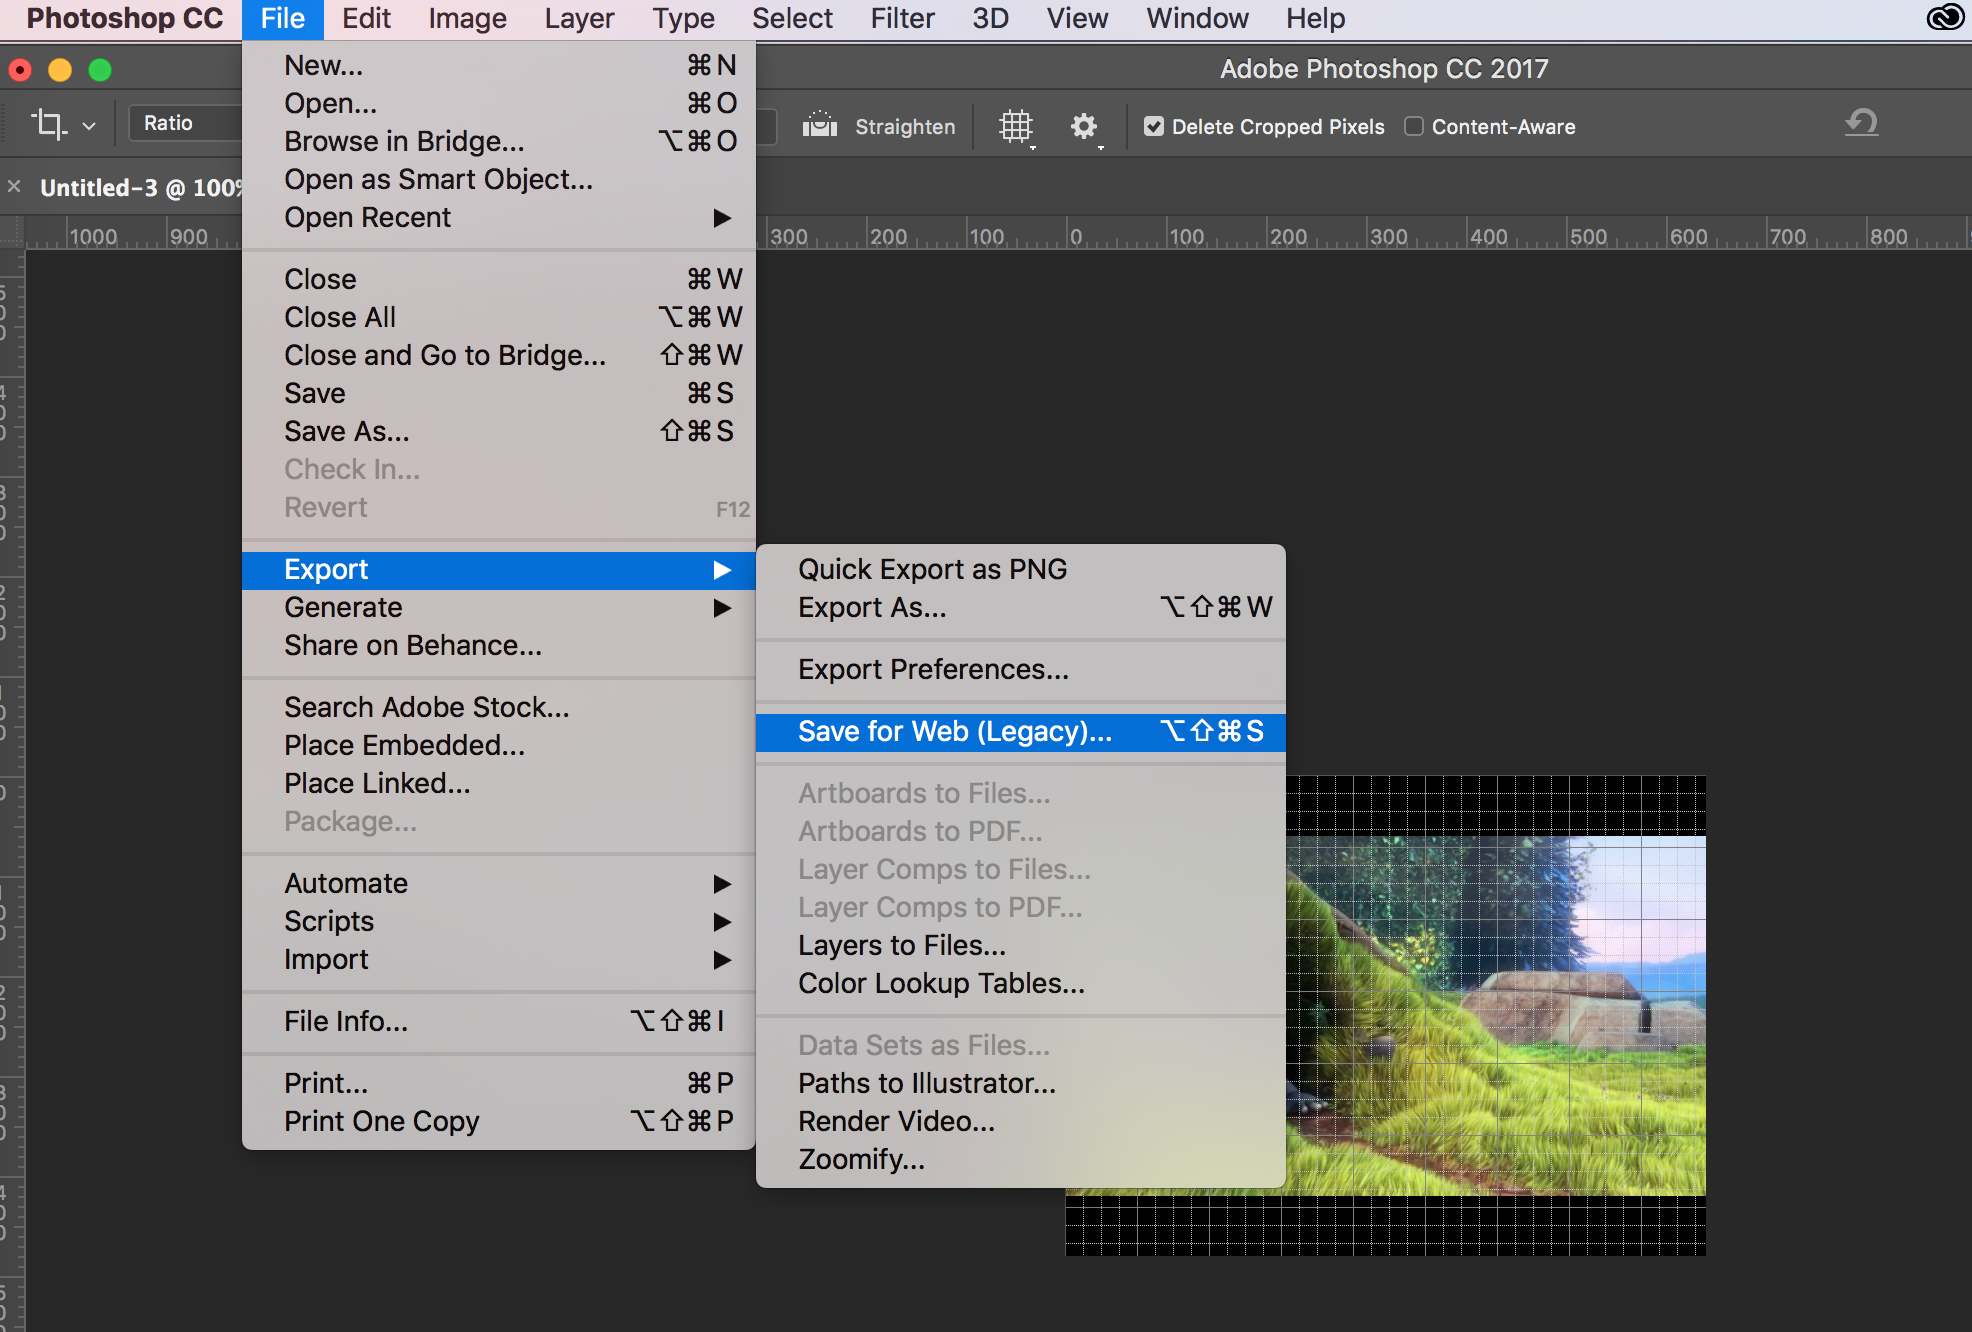The height and width of the screenshot is (1332, 1972).
Task: Open Export Preferences...
Action: 1020,669
